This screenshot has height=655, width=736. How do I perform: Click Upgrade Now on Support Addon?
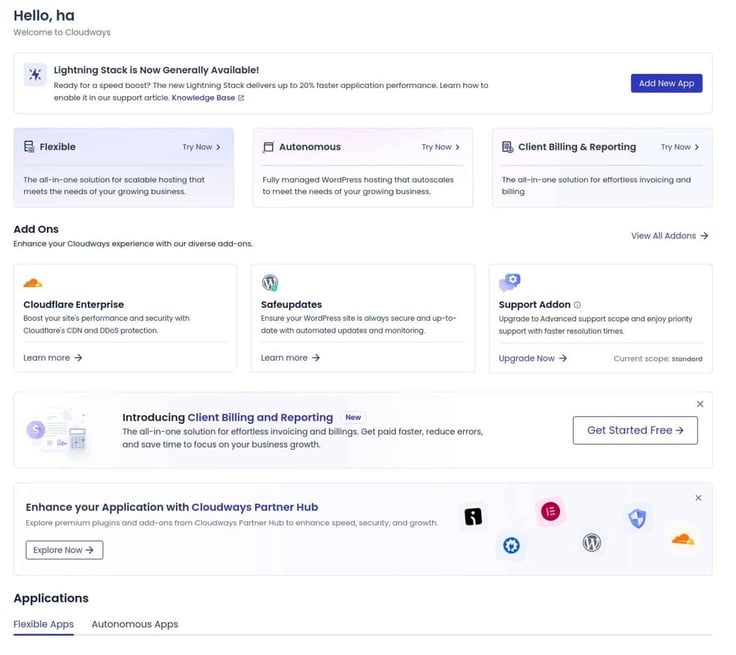[533, 359]
